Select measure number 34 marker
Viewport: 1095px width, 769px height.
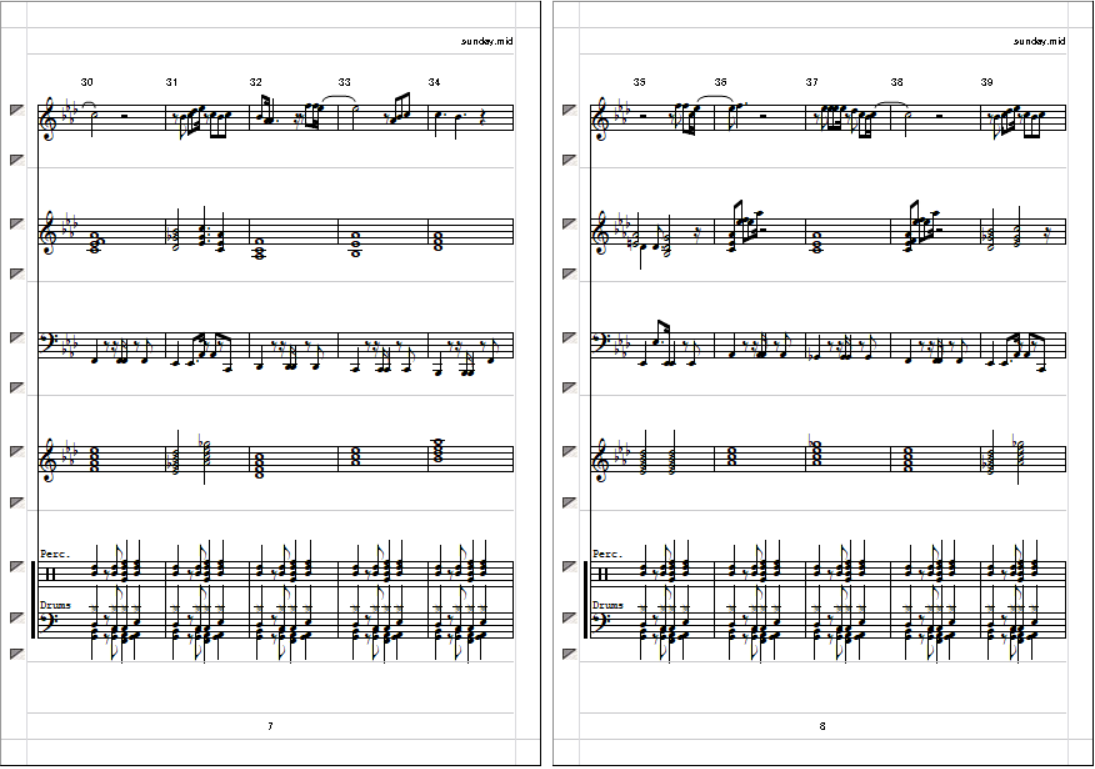pos(434,82)
